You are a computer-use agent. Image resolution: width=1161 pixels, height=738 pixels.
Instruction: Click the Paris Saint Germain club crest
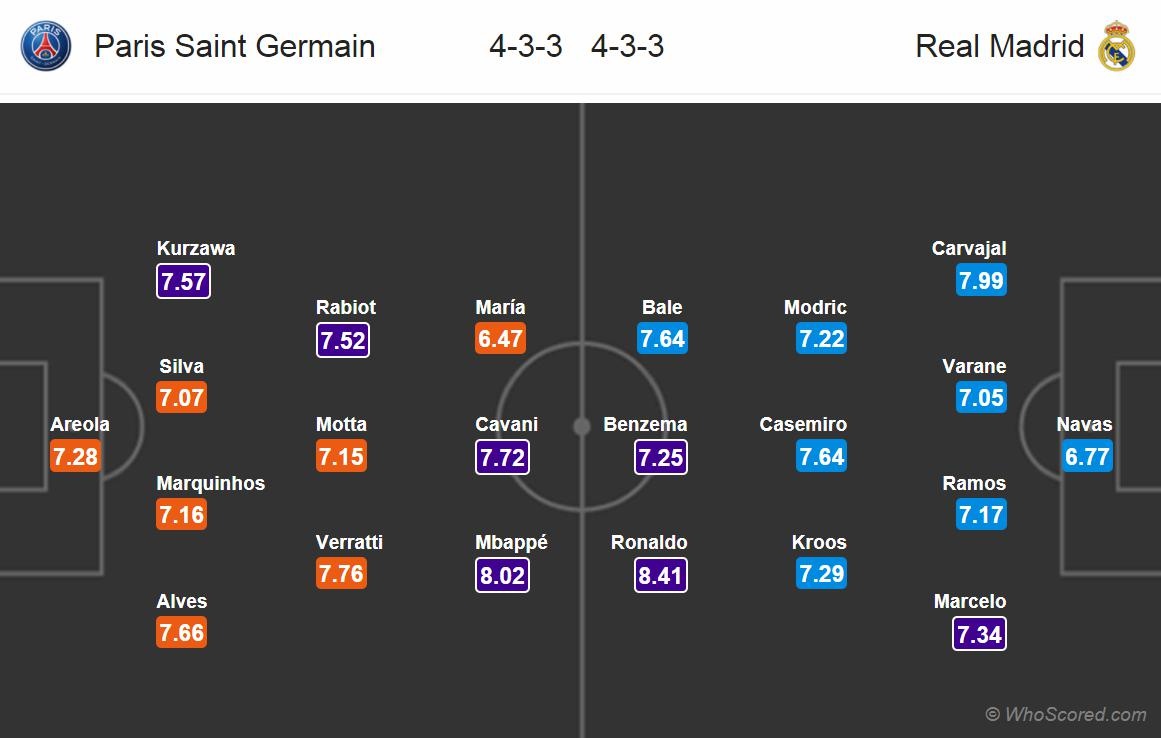(46, 46)
